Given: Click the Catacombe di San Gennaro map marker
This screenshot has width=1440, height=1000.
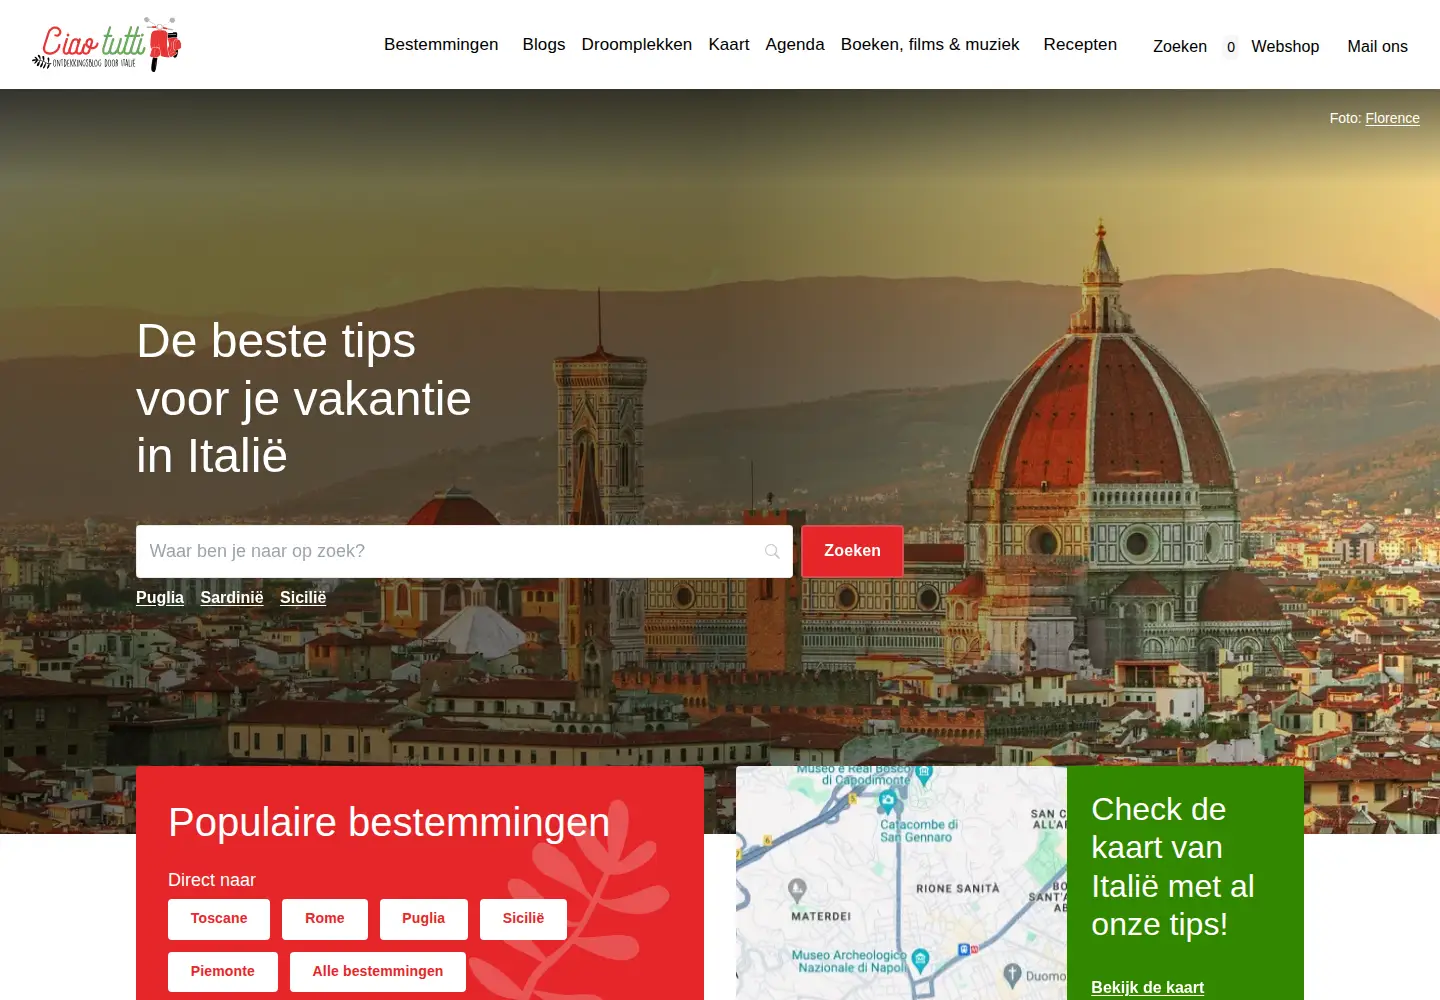Looking at the screenshot, I should pos(887,801).
